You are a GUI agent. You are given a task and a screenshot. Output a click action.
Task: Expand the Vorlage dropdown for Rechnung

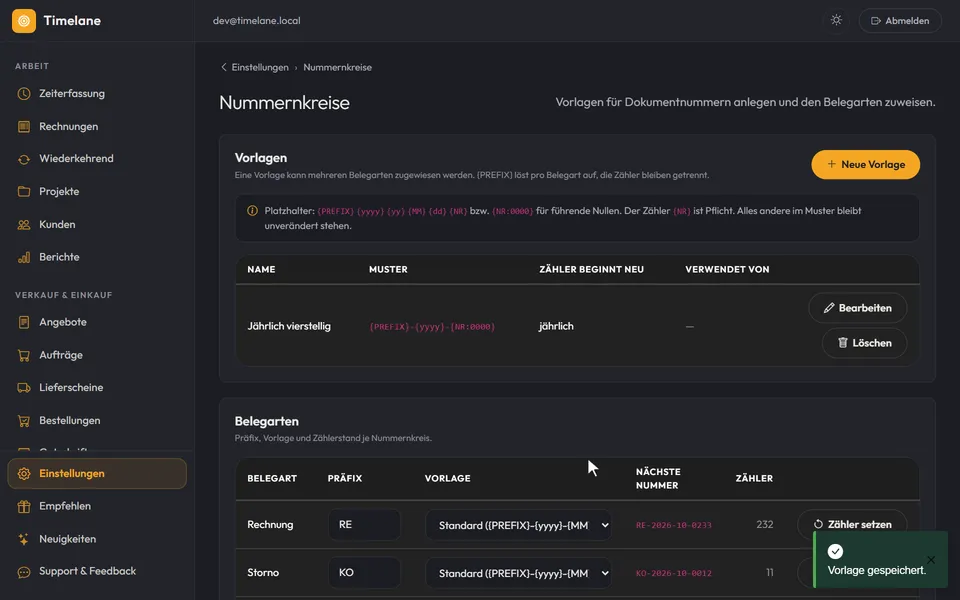pos(518,525)
